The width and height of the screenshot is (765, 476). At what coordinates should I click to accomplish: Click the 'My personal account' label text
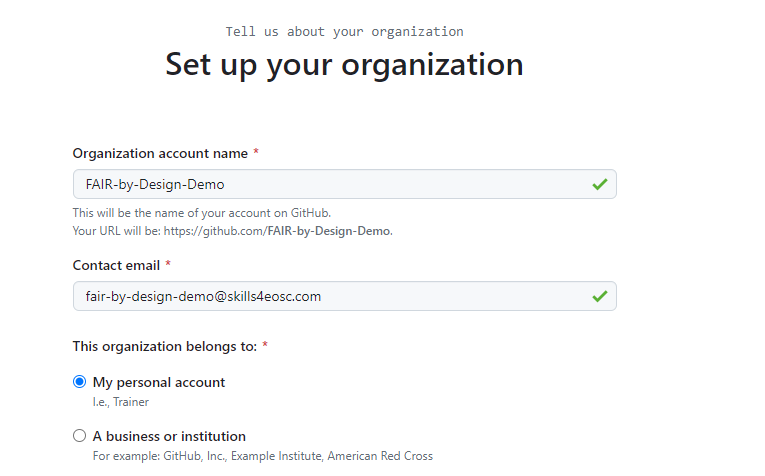click(159, 382)
